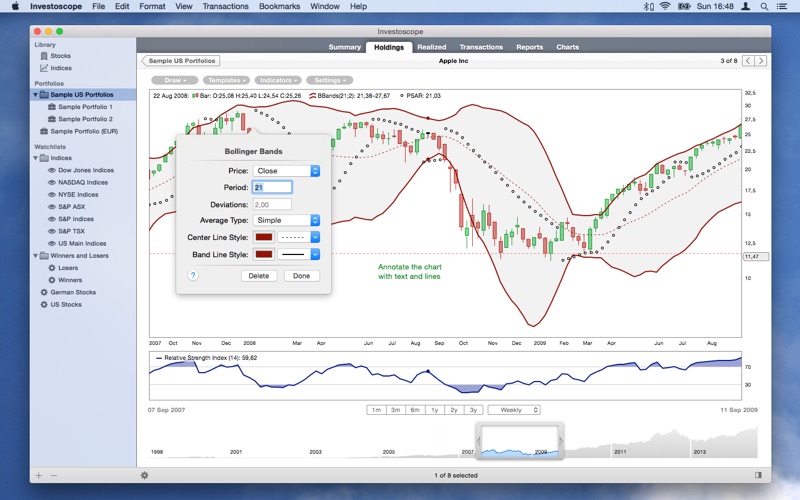800x500 pixels.
Task: Collapse the Sample US Portfolios folder
Action: (x=35, y=94)
